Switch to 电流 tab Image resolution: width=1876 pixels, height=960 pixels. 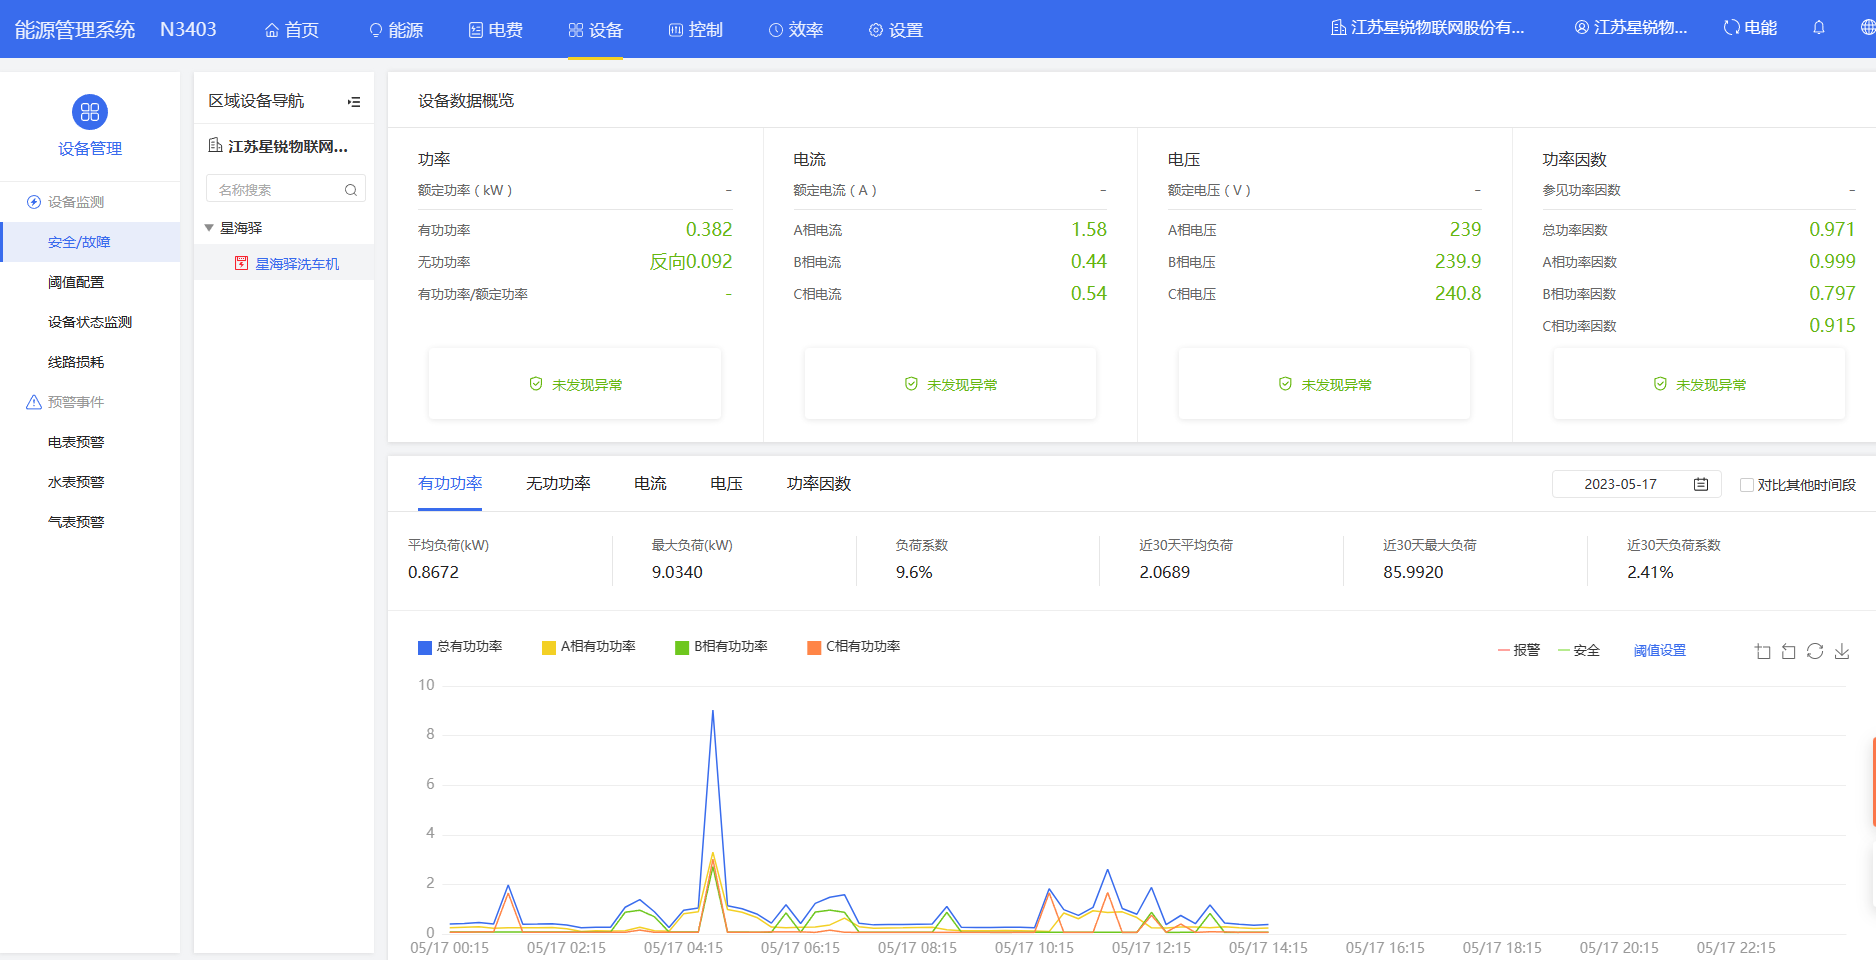pyautogui.click(x=650, y=484)
